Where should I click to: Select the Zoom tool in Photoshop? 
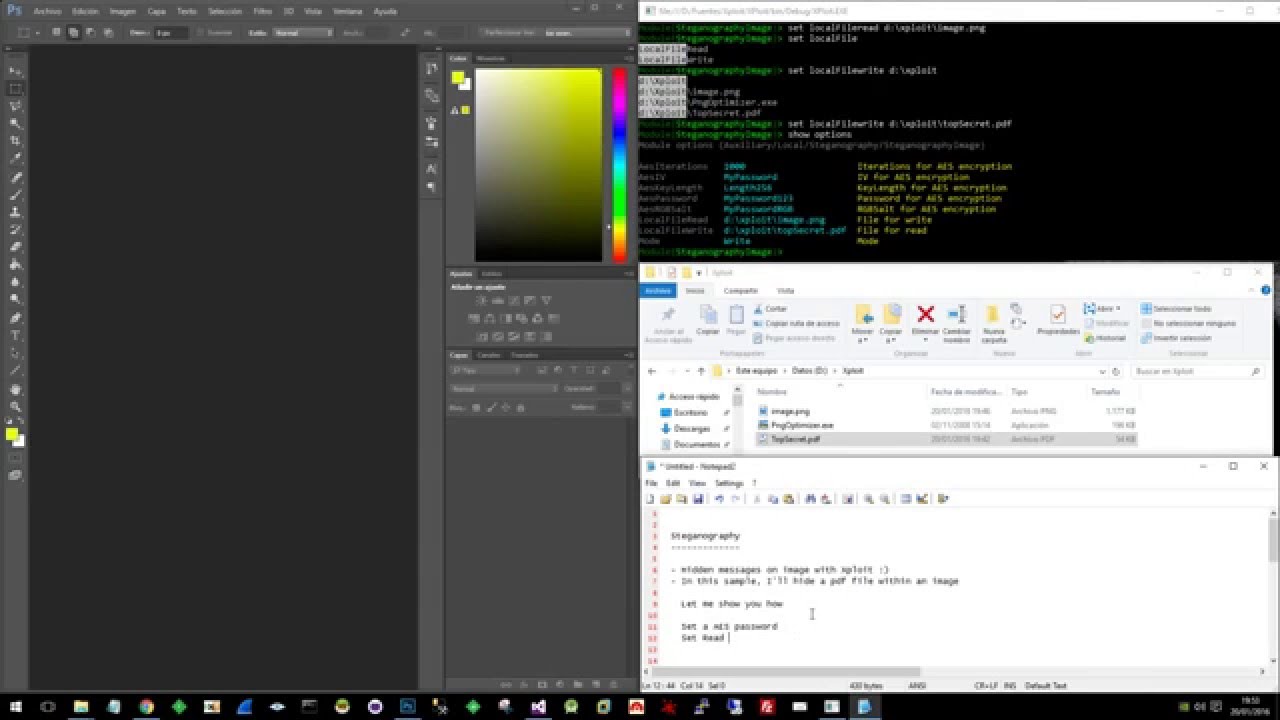coord(15,407)
